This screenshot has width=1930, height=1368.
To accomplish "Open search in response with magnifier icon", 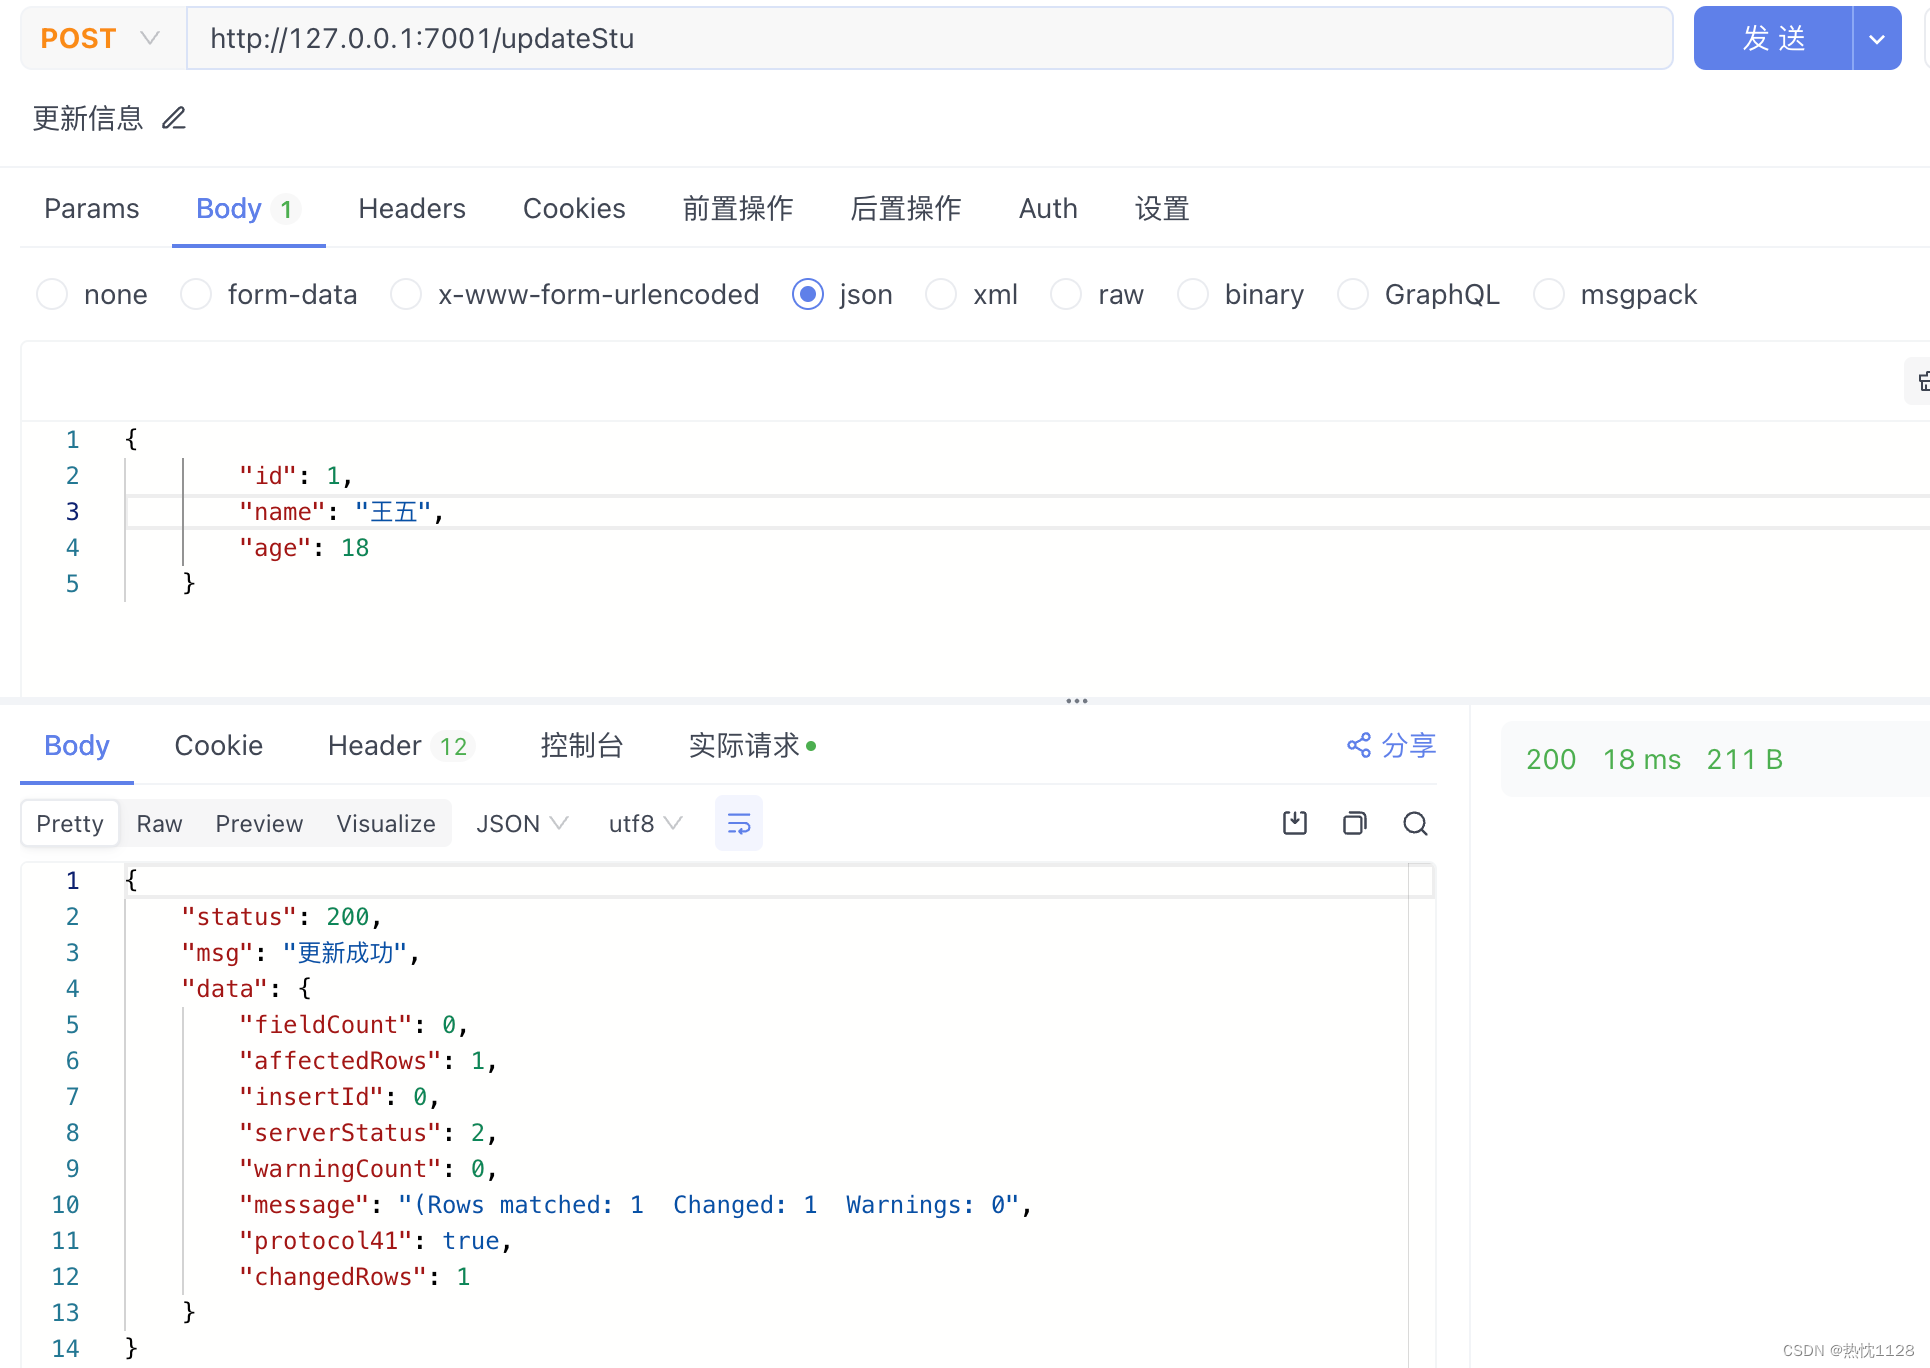I will click(x=1415, y=823).
